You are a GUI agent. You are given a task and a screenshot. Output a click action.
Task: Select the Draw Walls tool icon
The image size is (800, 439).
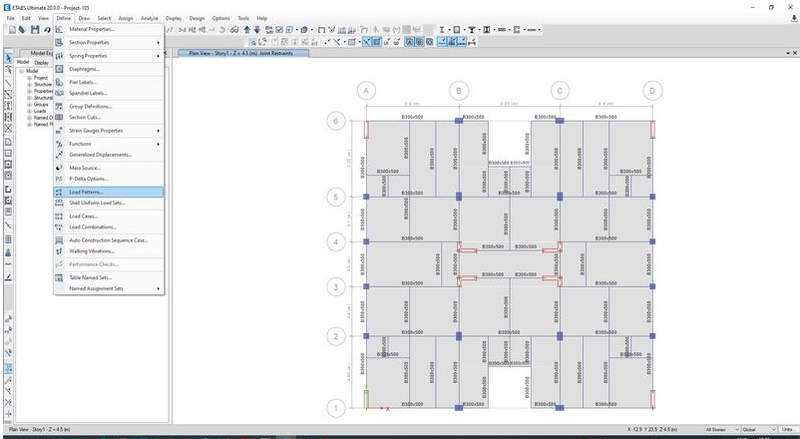(8, 189)
